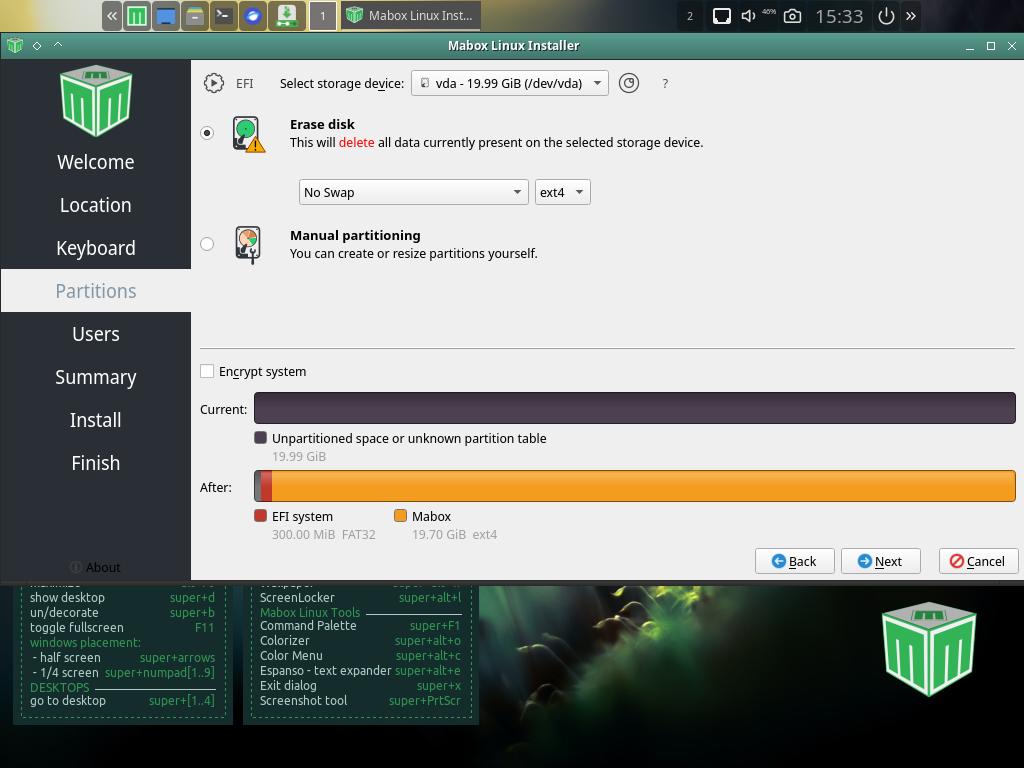
Task: Click the Mabox Linux Installer taskbar entry
Action: click(410, 16)
